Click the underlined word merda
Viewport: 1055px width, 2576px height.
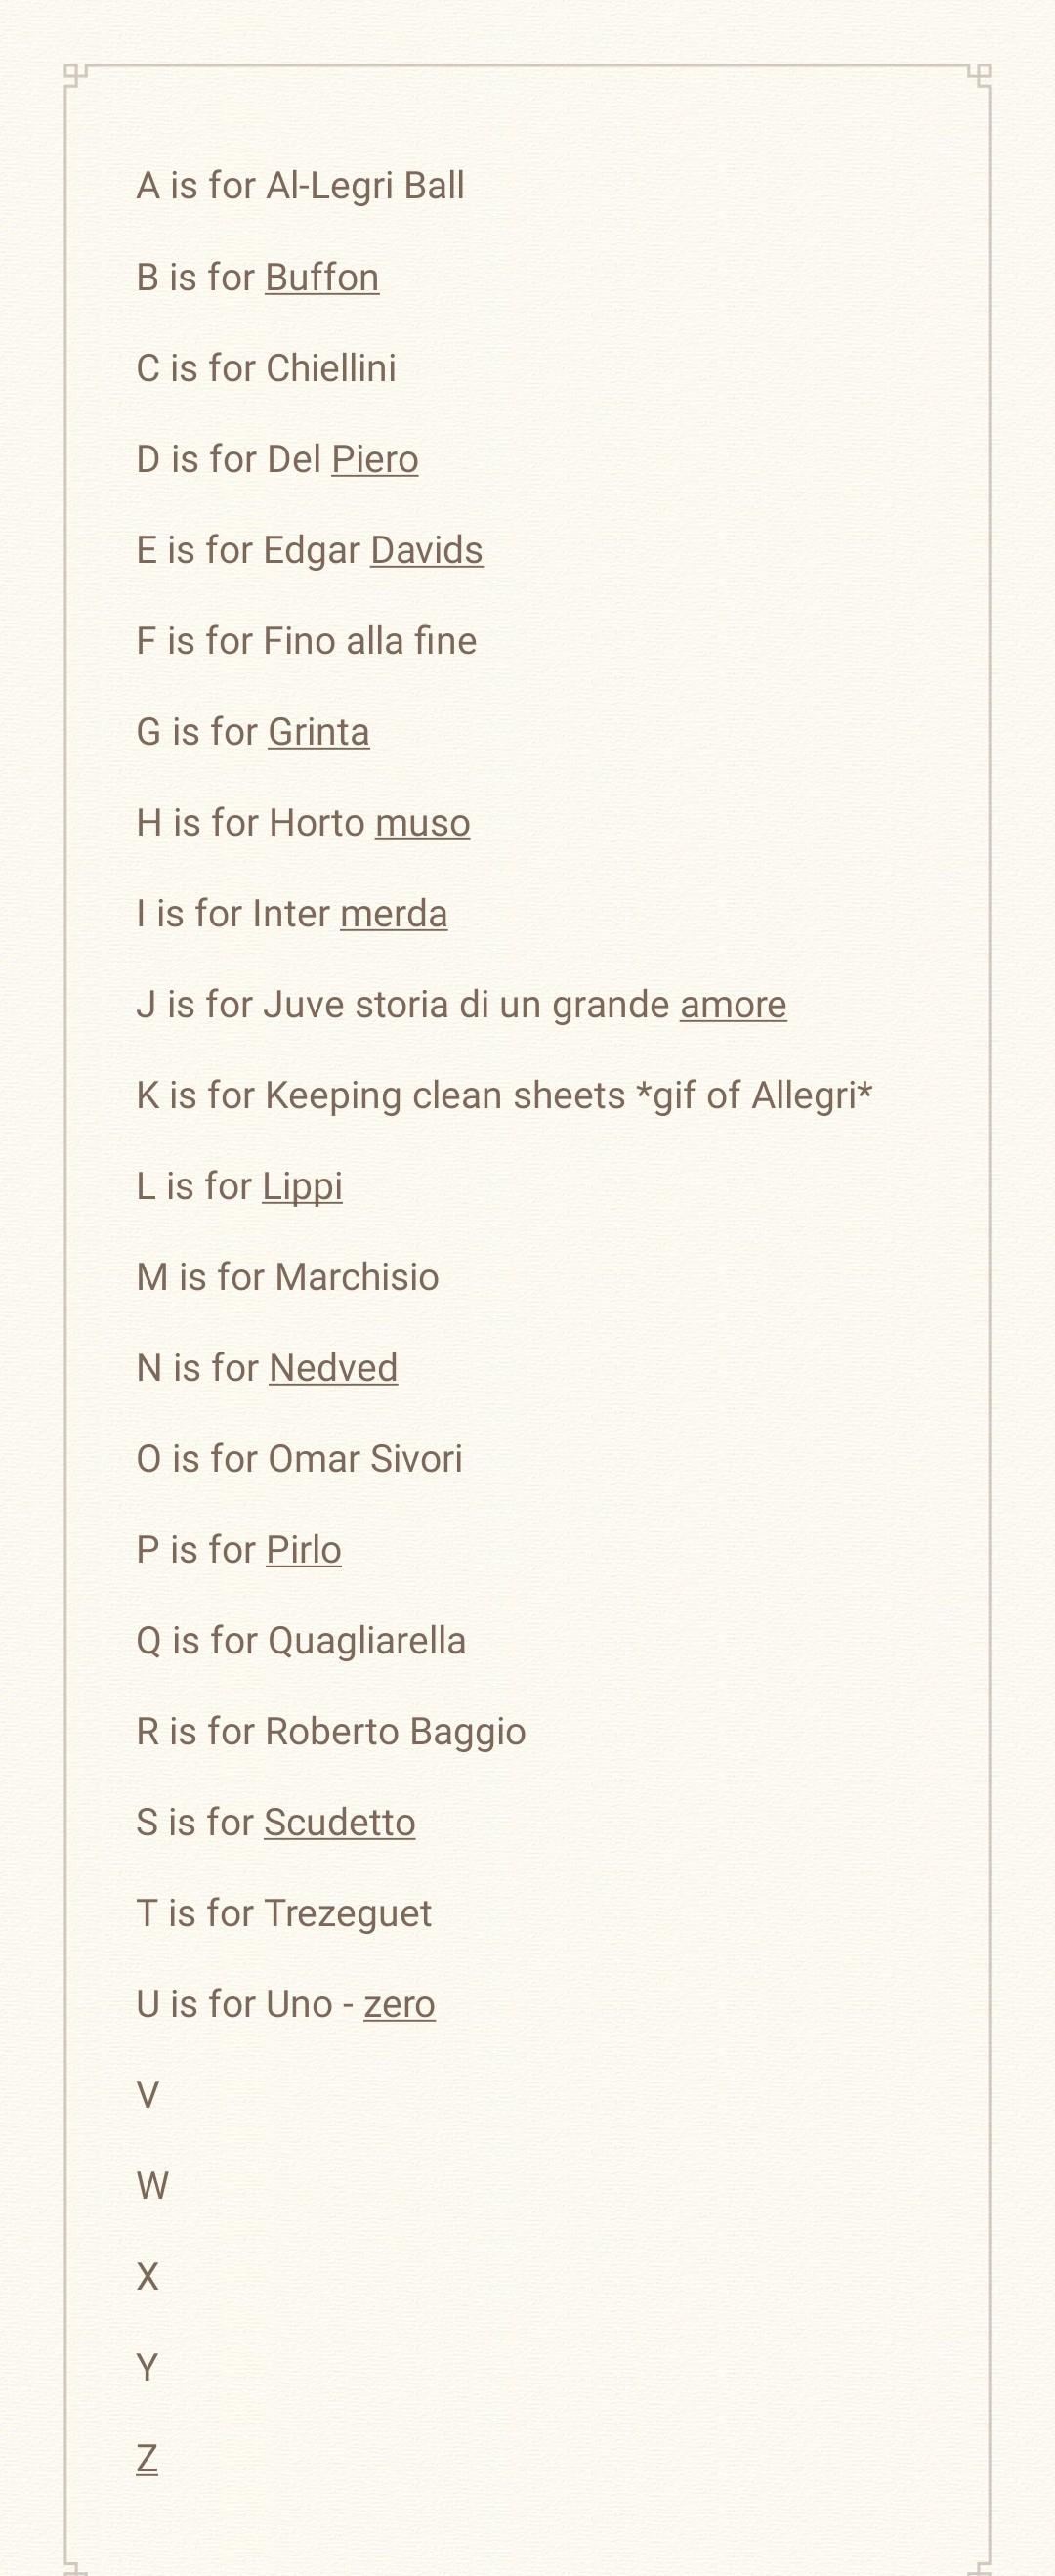point(394,914)
